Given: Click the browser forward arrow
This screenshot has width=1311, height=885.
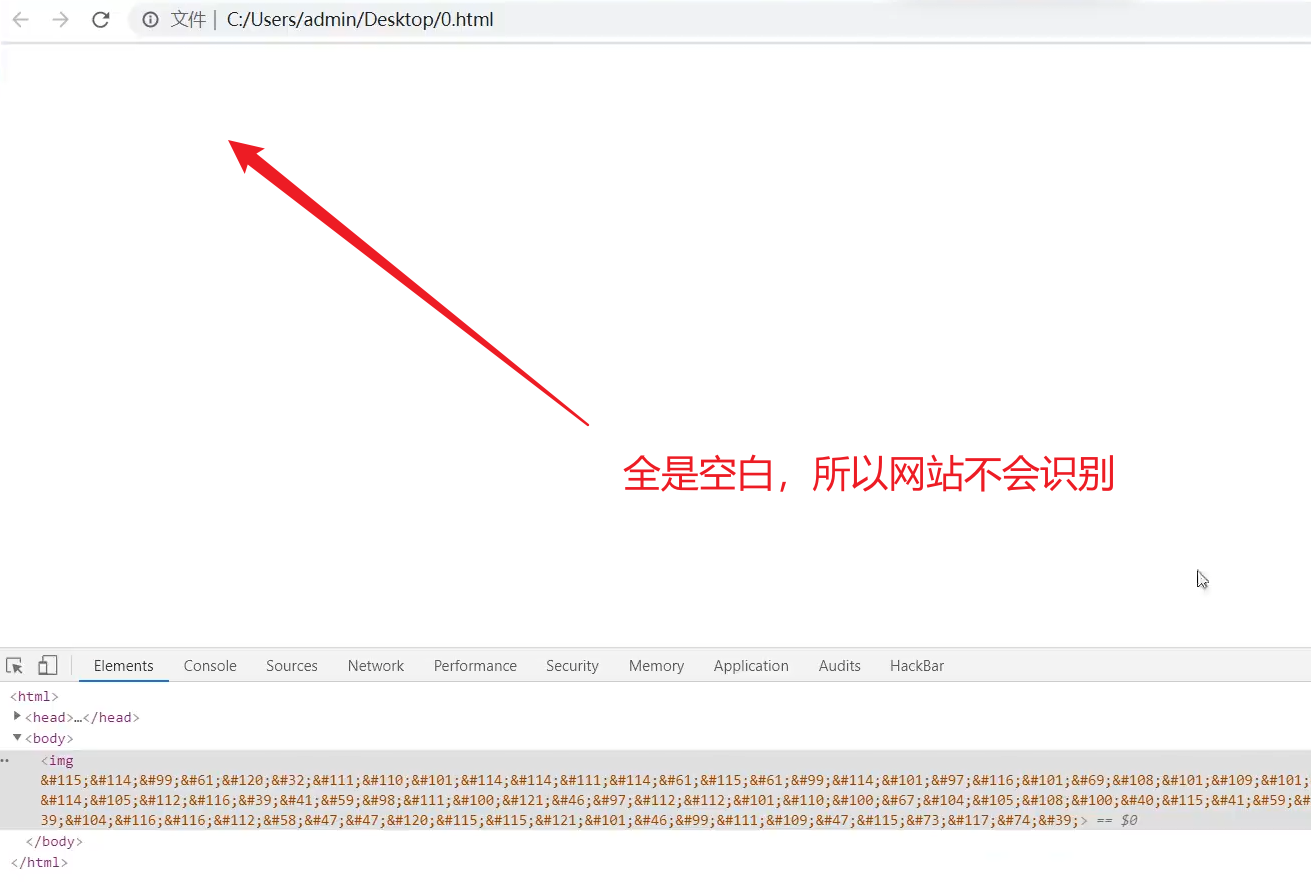Looking at the screenshot, I should tap(61, 20).
